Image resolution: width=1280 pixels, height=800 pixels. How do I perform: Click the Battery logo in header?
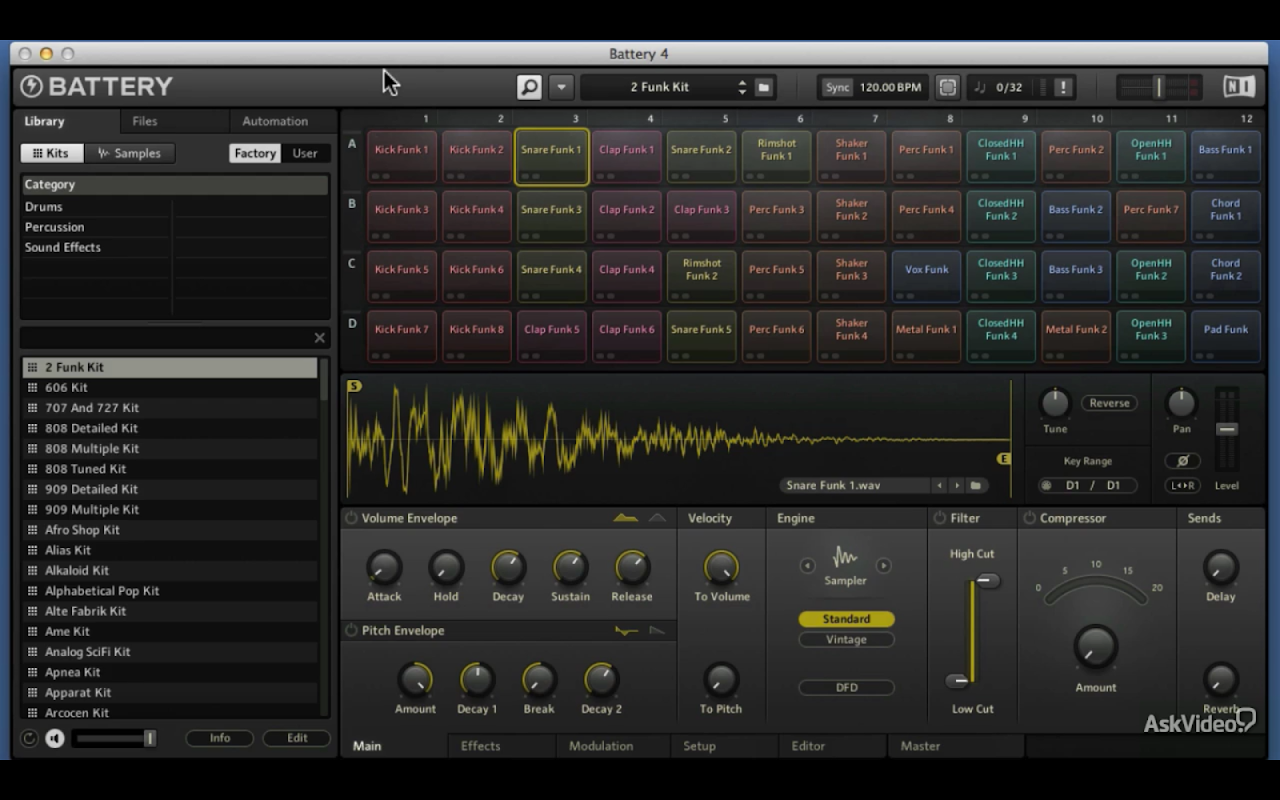click(x=97, y=87)
